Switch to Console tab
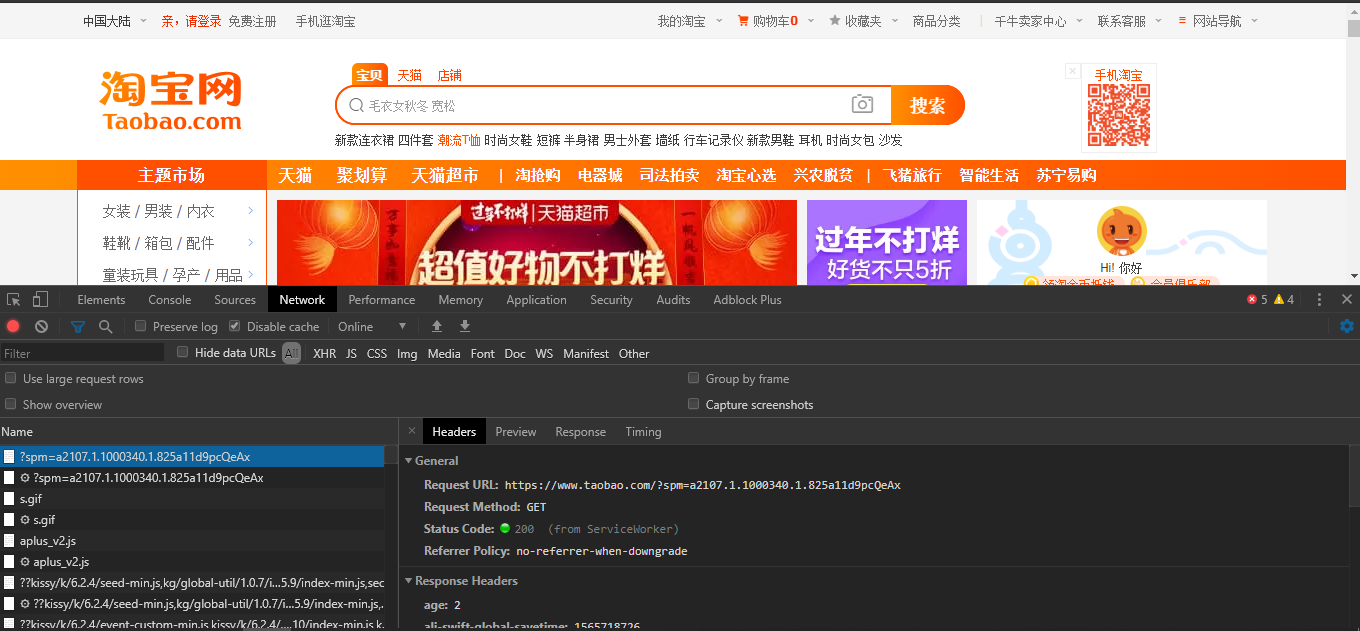The width and height of the screenshot is (1360, 631). click(x=170, y=299)
